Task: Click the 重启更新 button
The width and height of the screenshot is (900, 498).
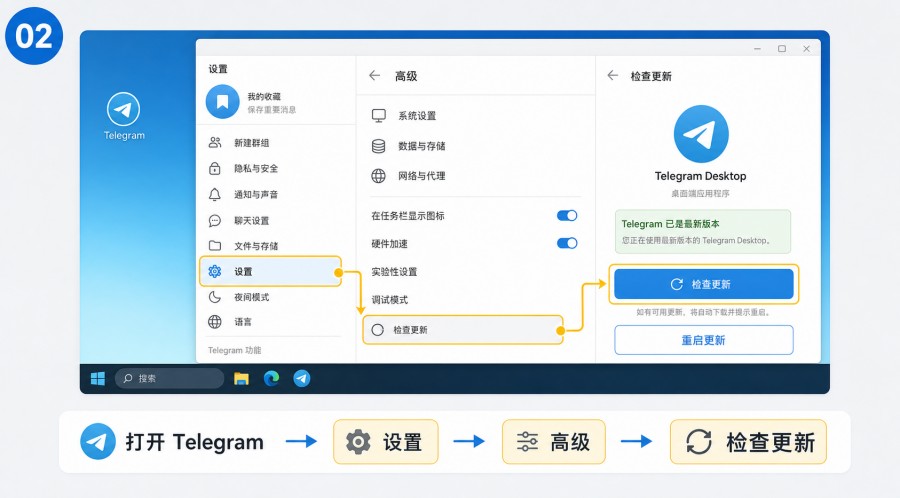Action: tap(704, 340)
